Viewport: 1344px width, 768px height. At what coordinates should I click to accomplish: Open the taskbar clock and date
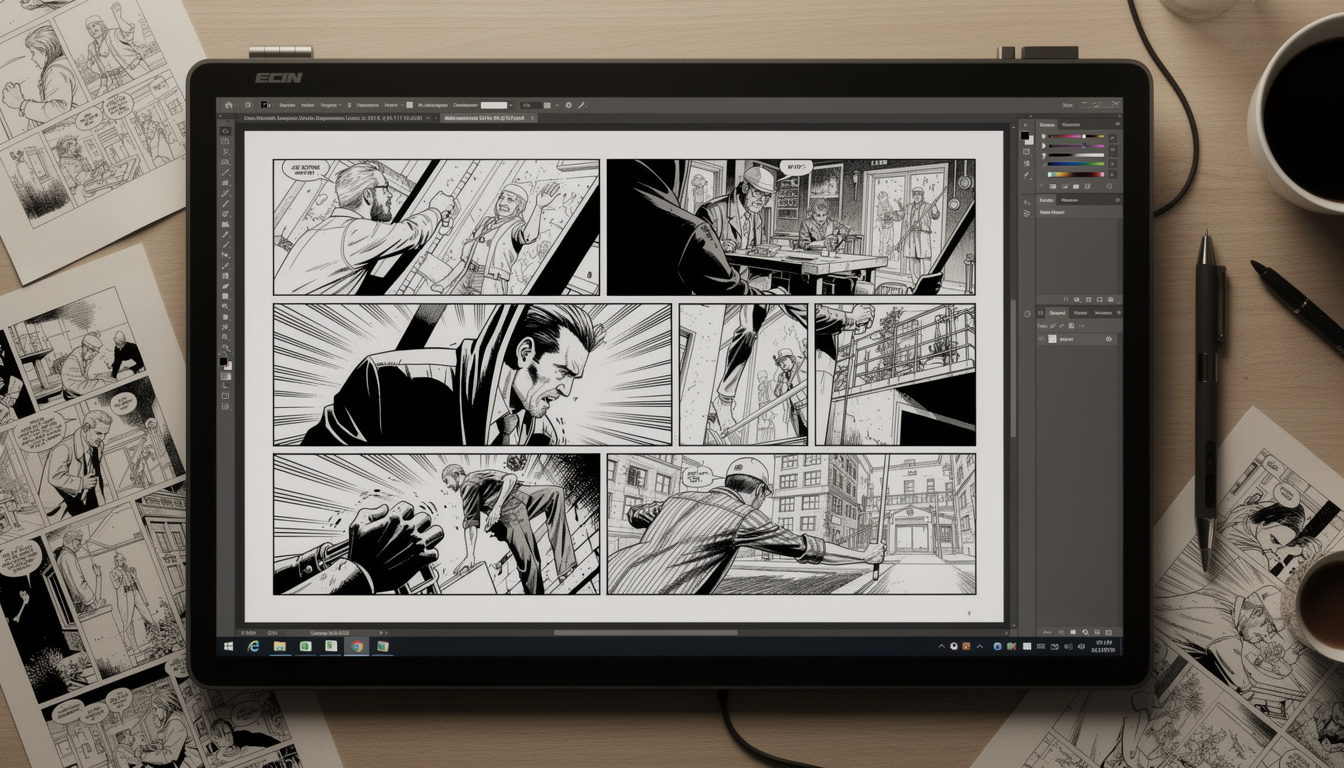point(1103,647)
